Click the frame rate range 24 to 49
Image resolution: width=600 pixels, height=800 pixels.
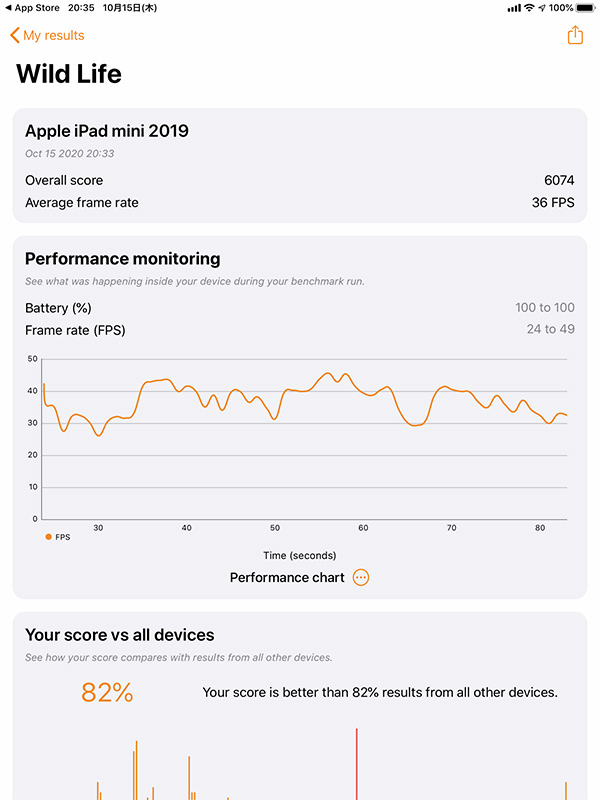(550, 330)
